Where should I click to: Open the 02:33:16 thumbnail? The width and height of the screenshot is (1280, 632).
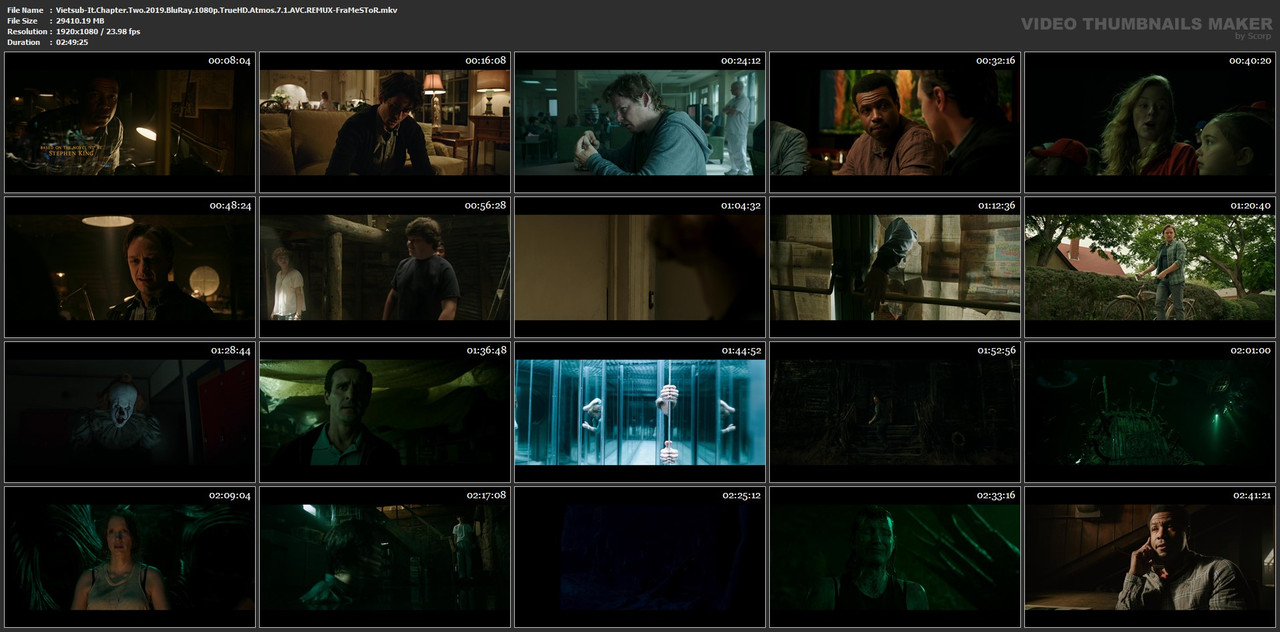(895, 557)
